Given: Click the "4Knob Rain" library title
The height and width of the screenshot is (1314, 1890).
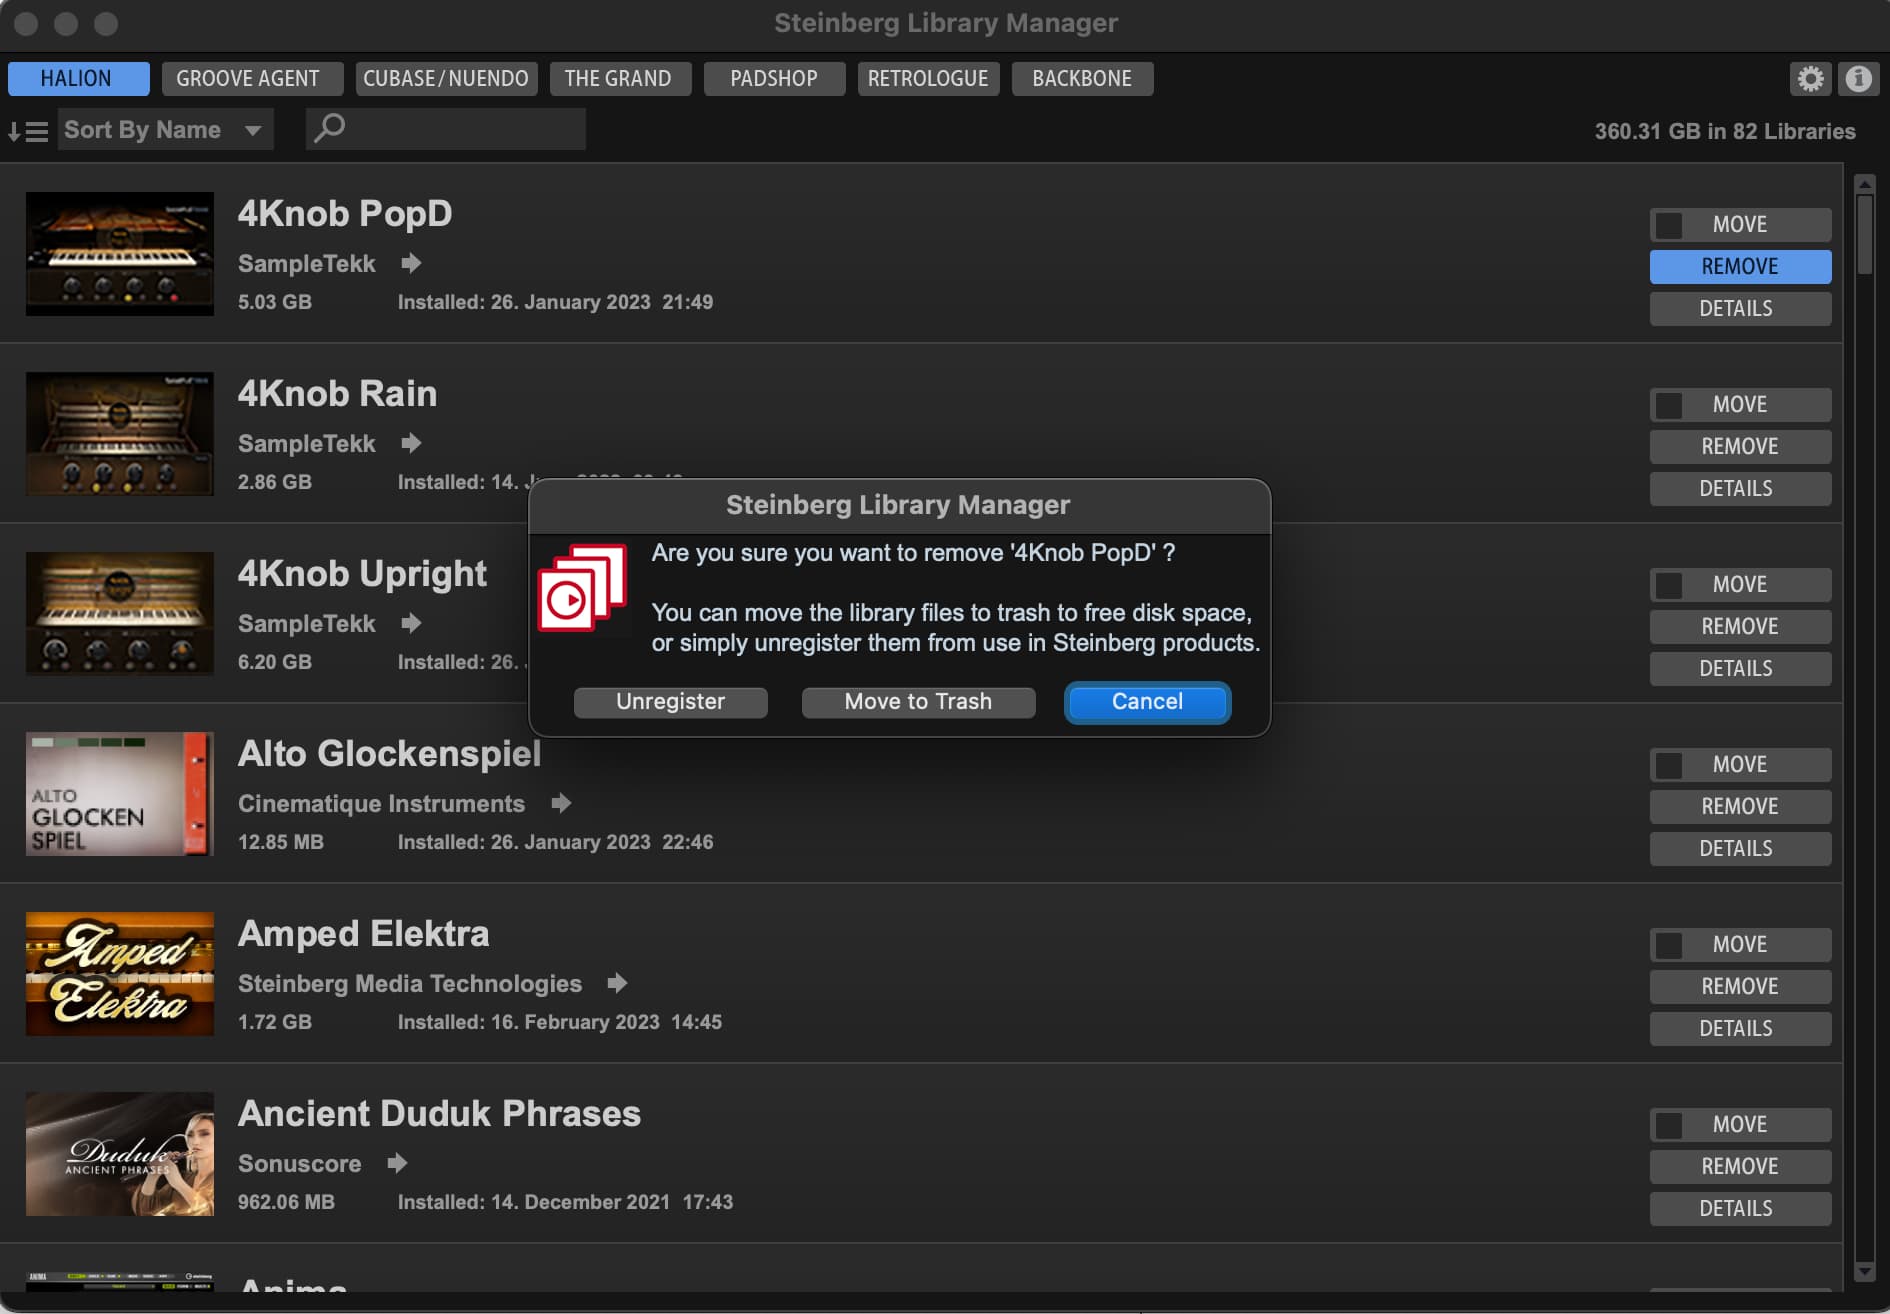Looking at the screenshot, I should coord(337,394).
